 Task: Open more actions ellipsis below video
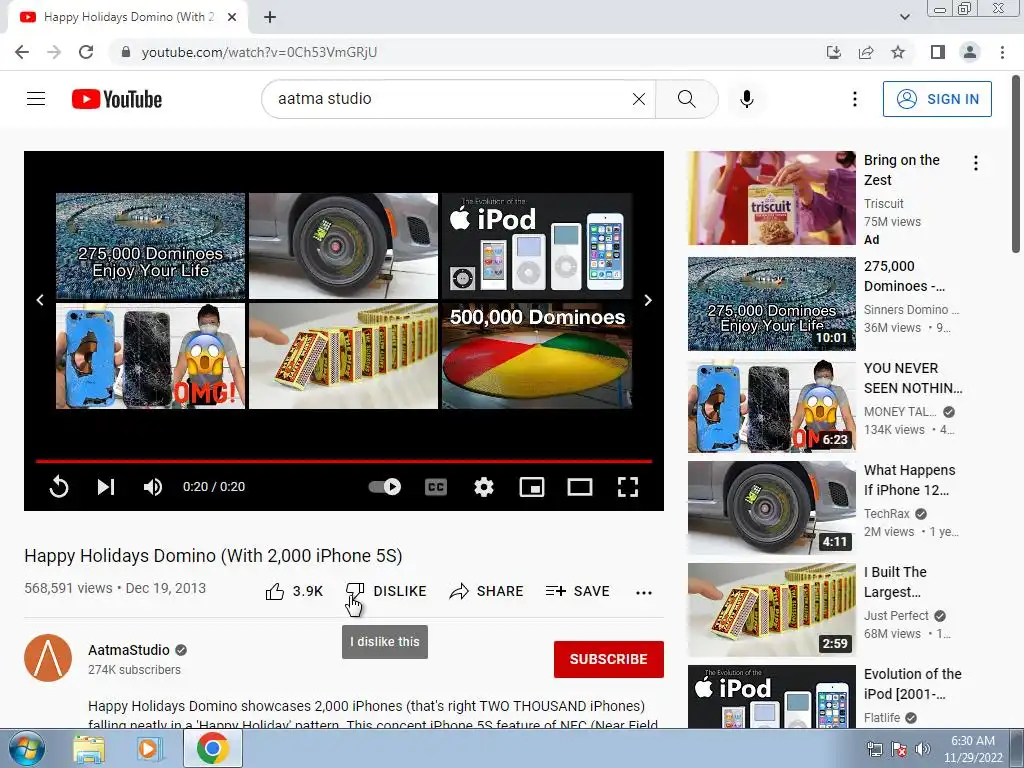(x=644, y=592)
